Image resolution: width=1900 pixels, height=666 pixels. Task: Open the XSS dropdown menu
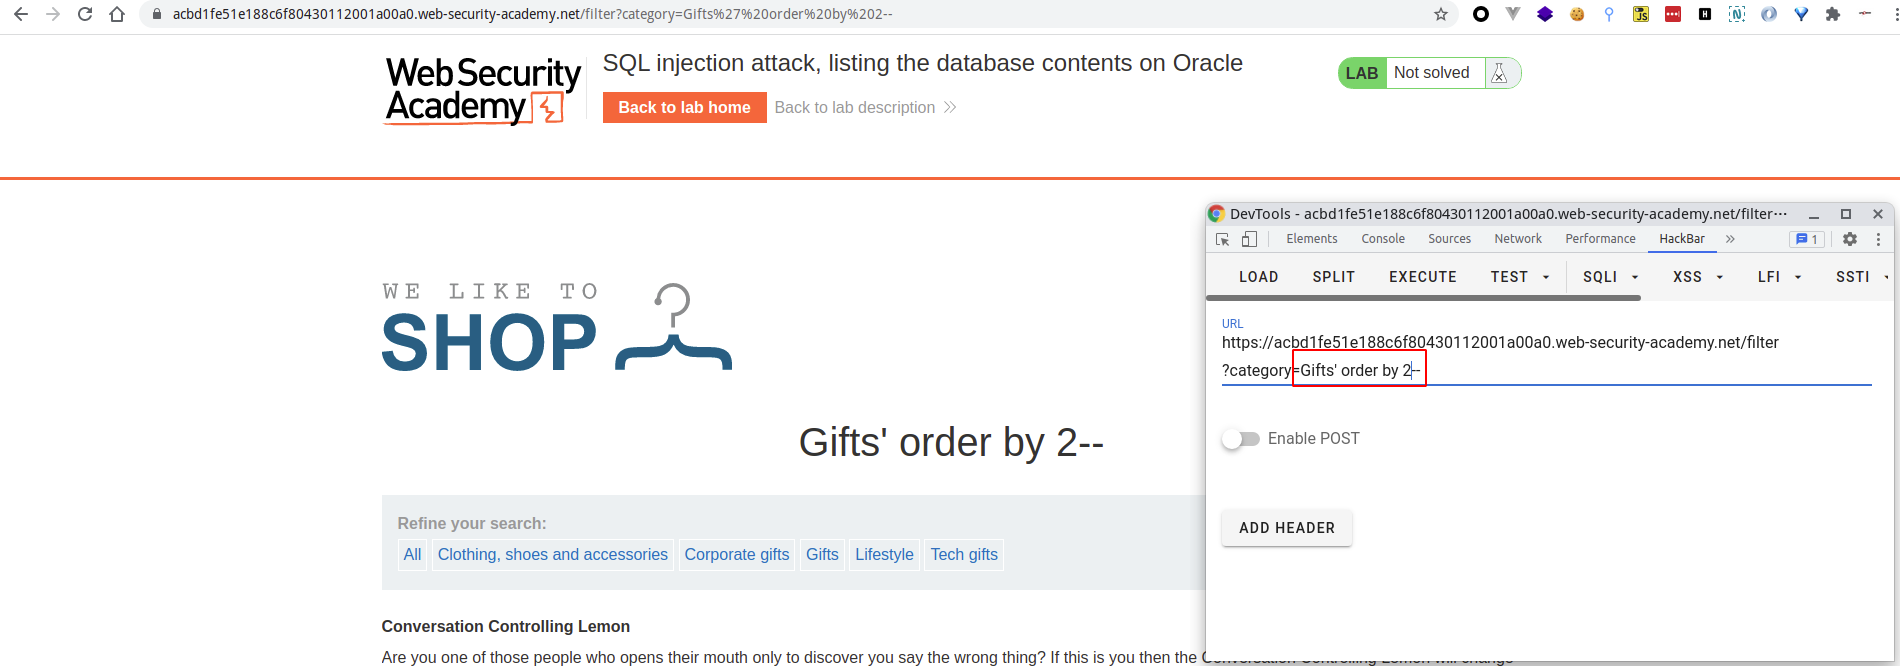(1698, 277)
